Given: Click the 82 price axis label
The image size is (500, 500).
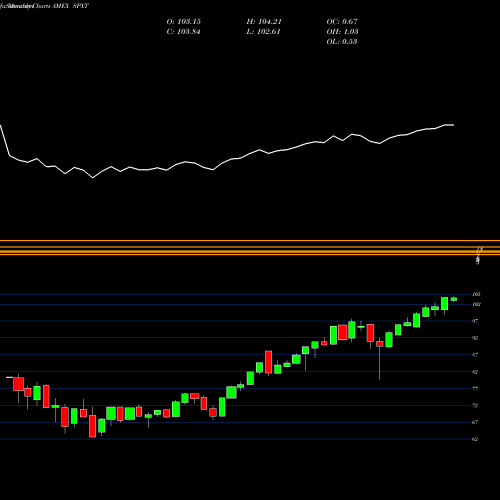Looking at the screenshot, I should 475,372.
